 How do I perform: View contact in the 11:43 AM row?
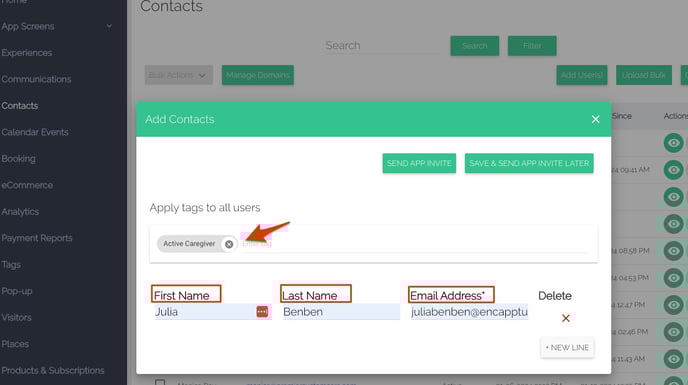[674, 359]
